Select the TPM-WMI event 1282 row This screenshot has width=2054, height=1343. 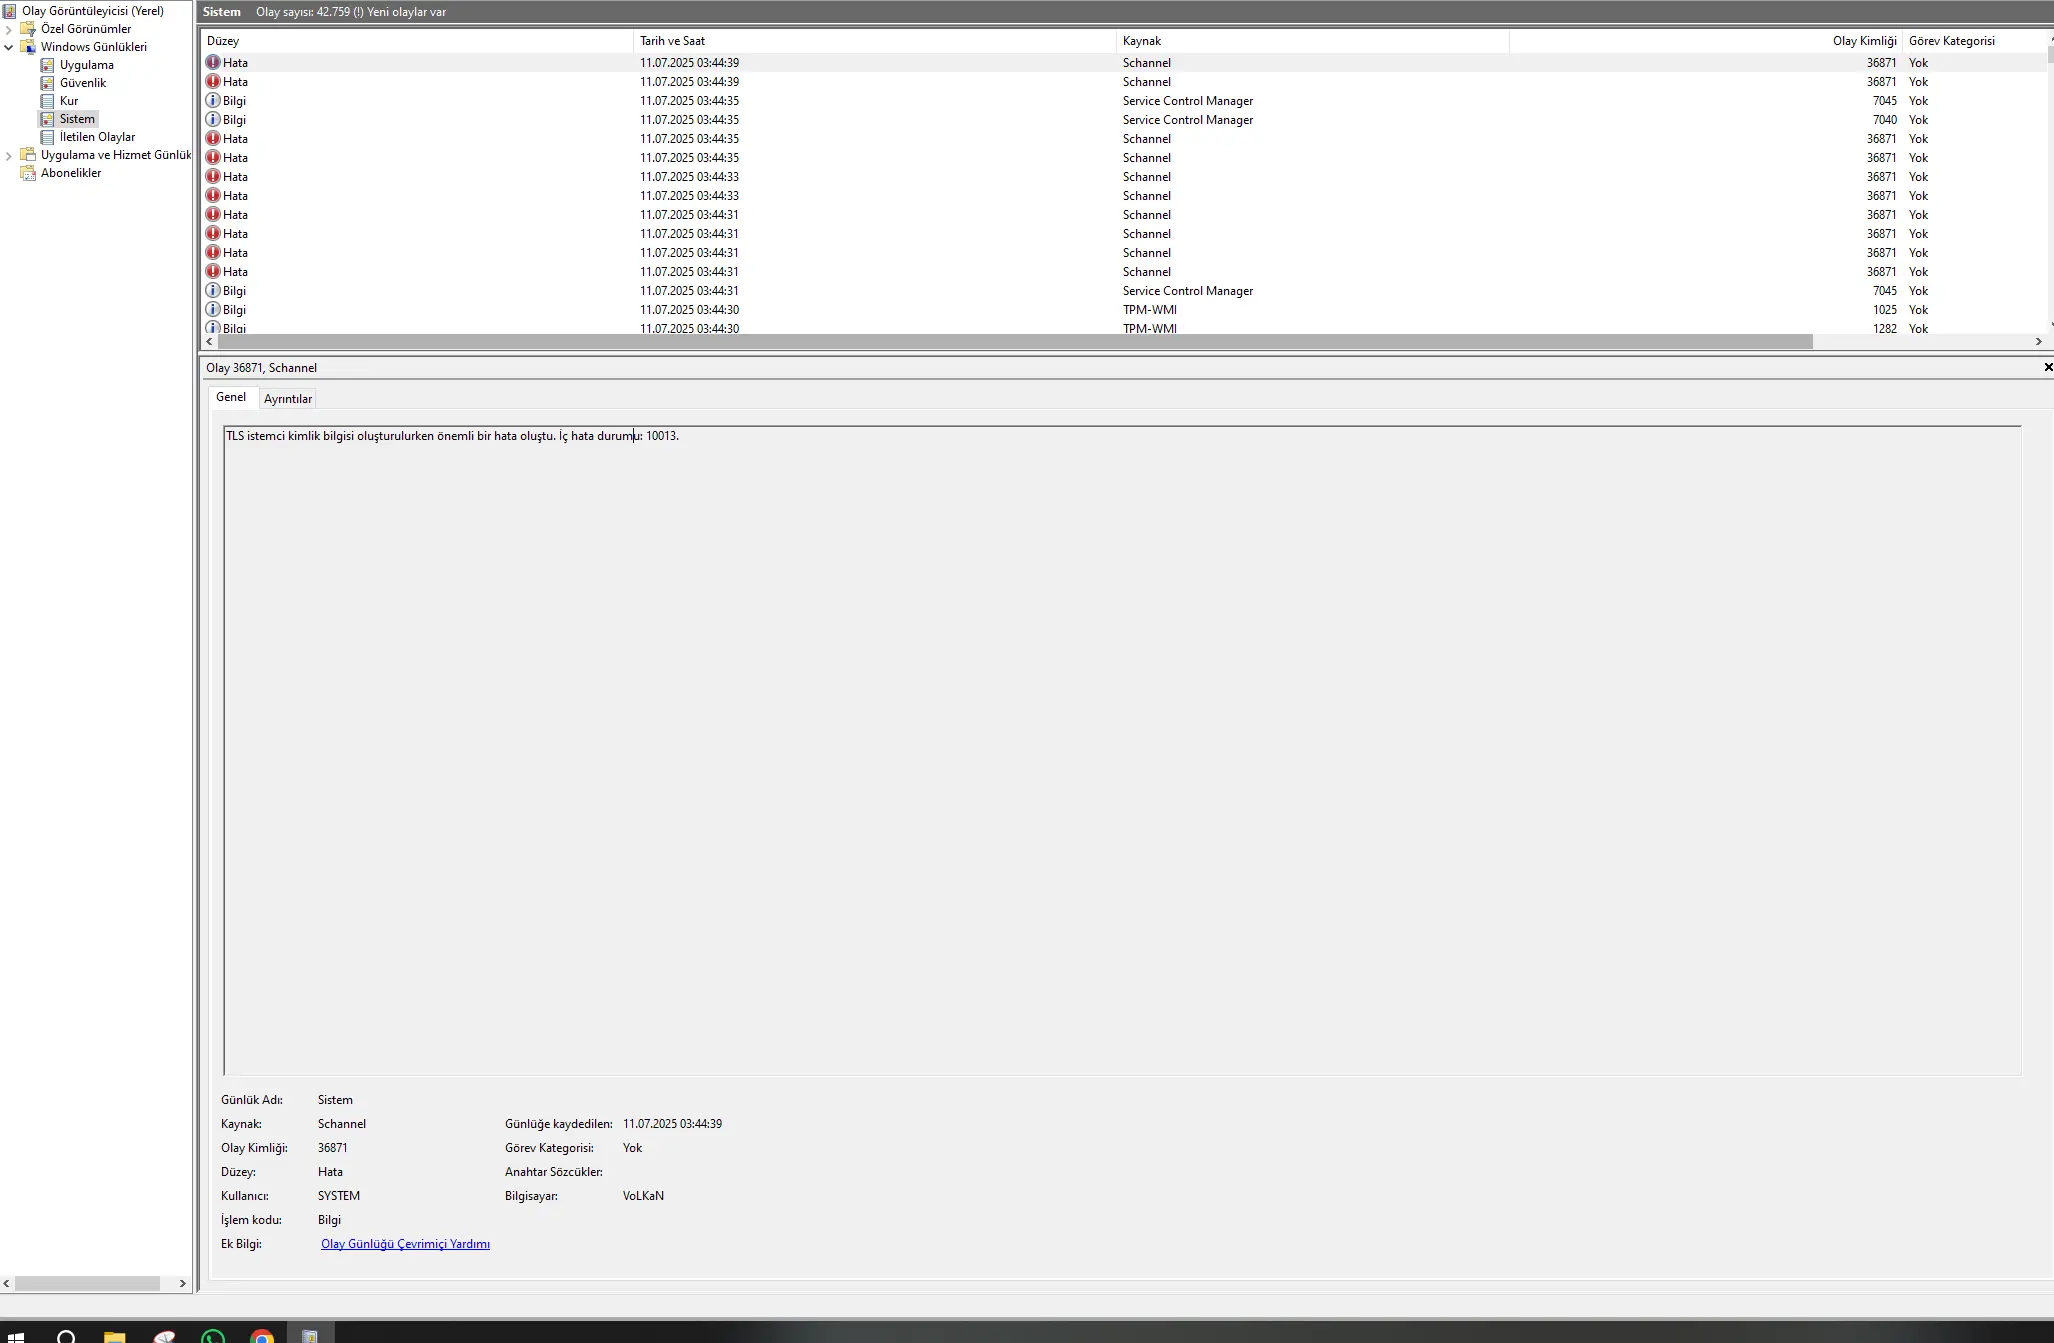pyautogui.click(x=1122, y=328)
